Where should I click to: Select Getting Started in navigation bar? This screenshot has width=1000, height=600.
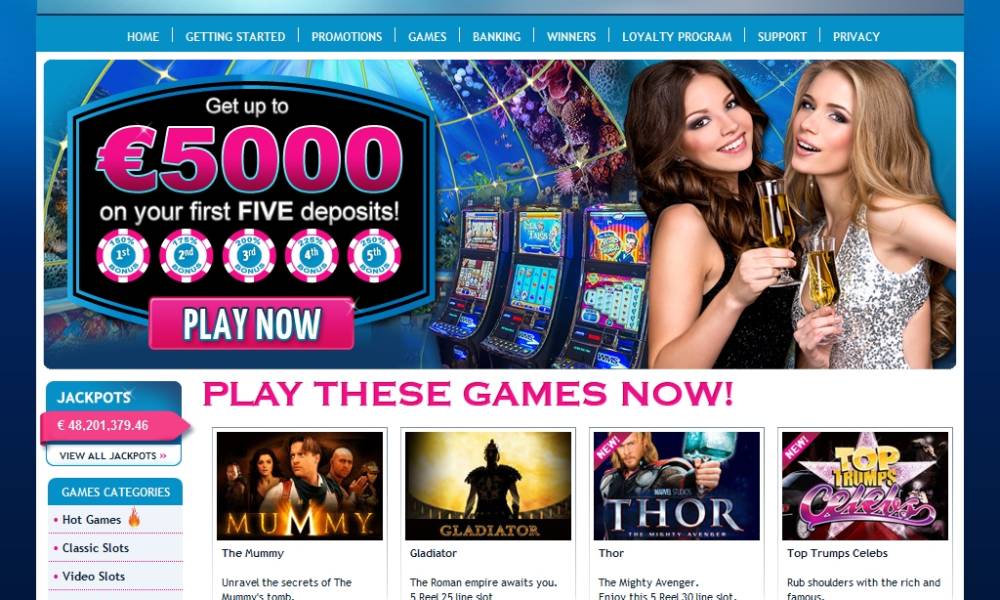pyautogui.click(x=235, y=37)
